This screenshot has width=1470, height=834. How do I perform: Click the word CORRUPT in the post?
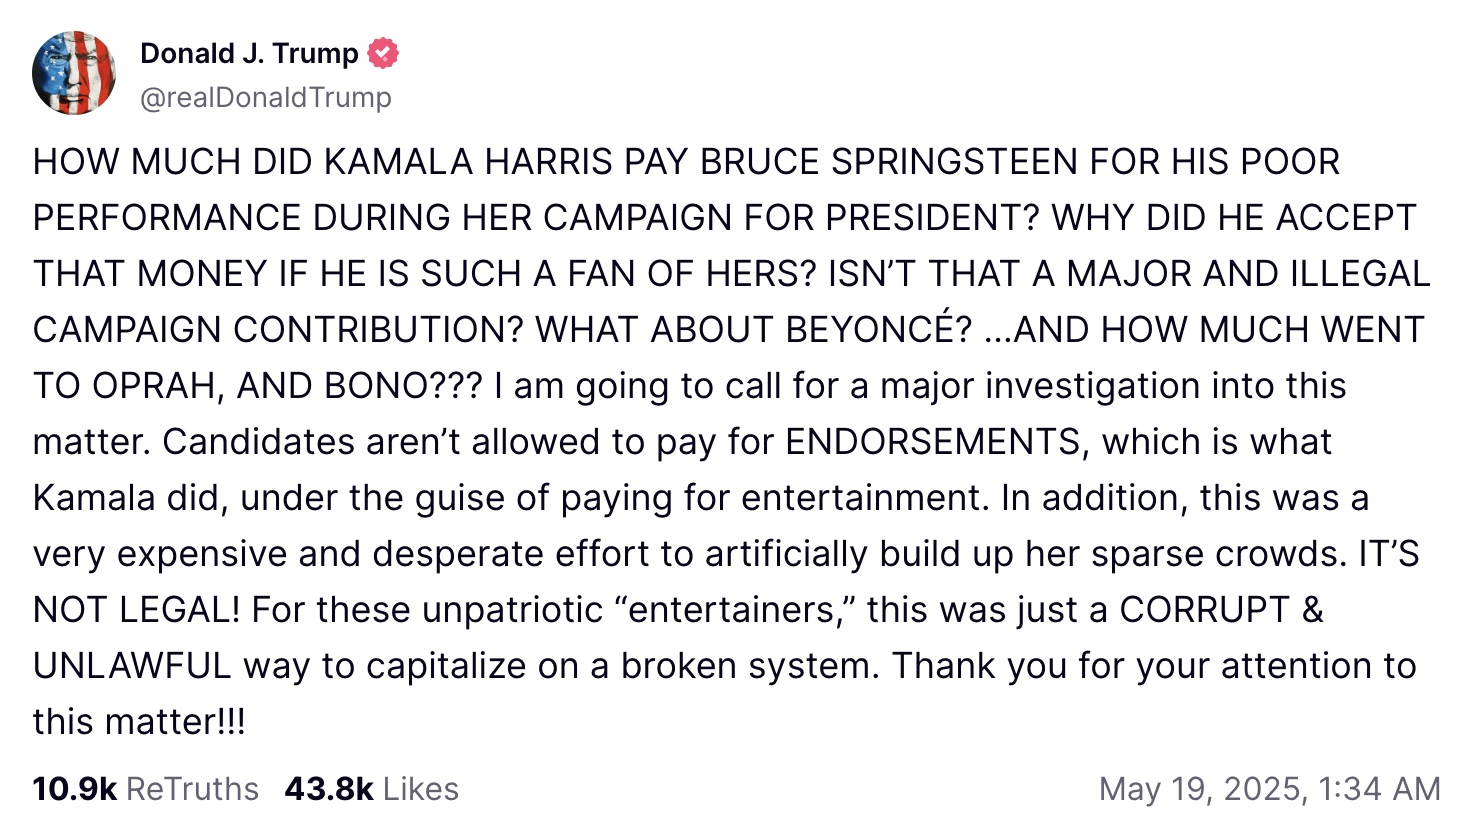[1204, 610]
